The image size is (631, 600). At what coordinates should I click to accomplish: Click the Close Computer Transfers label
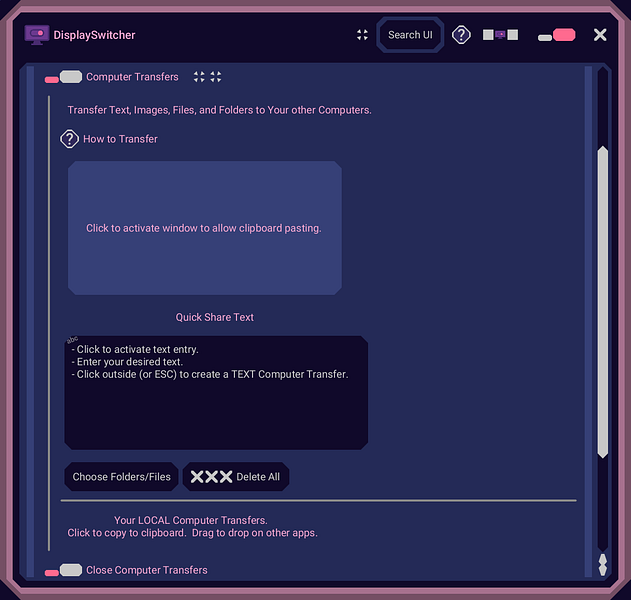pos(147,570)
